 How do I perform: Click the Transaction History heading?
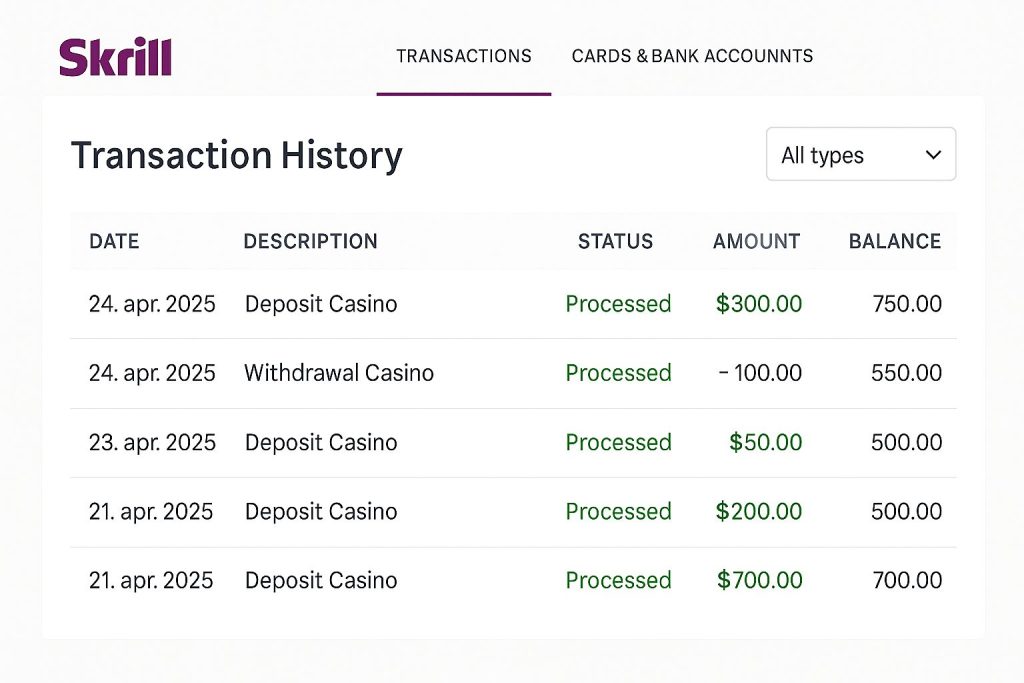[236, 155]
